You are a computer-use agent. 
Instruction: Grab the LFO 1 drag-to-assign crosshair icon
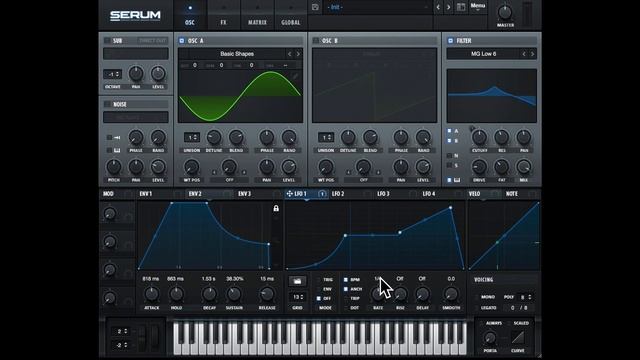(289, 194)
